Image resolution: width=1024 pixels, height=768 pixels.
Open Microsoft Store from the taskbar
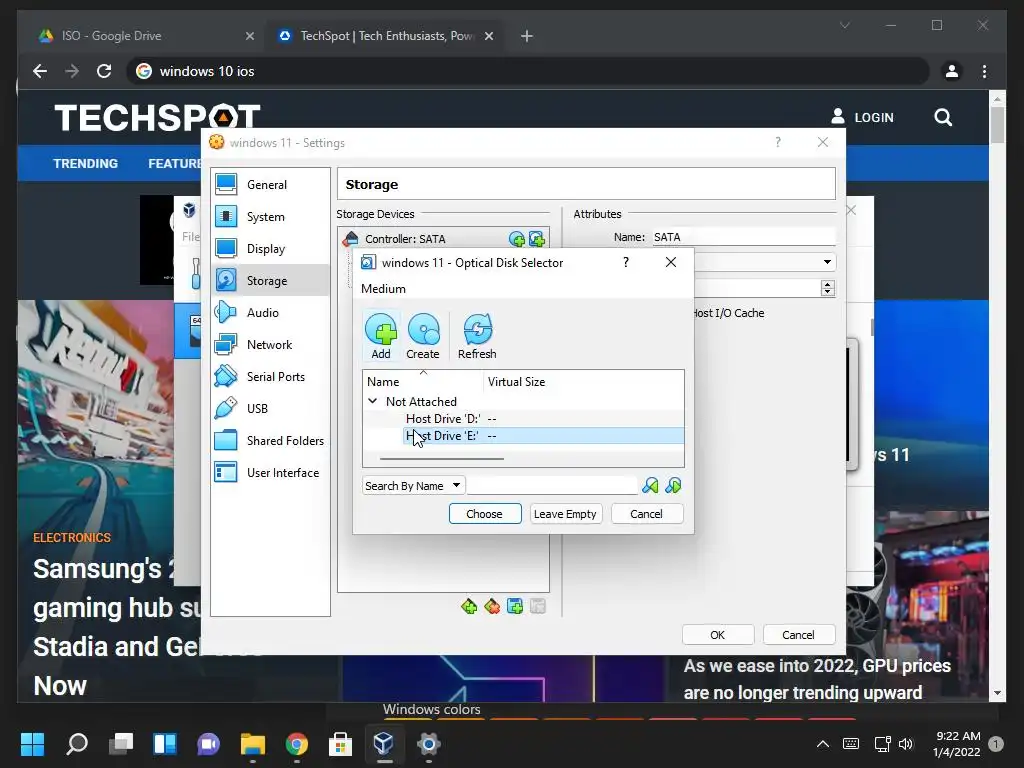[x=340, y=744]
